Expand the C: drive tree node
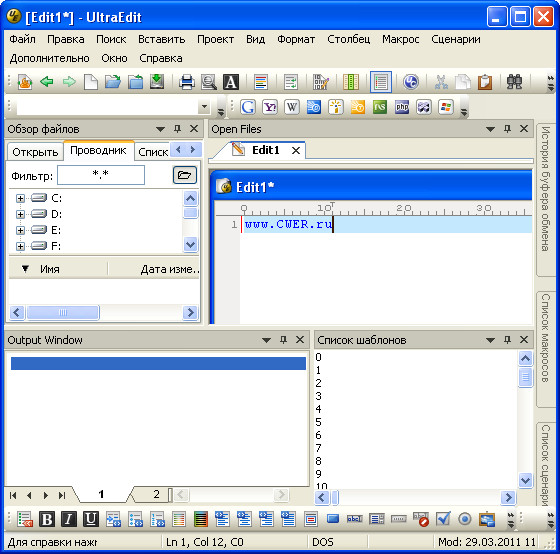This screenshot has height=554, width=560. [x=20, y=198]
